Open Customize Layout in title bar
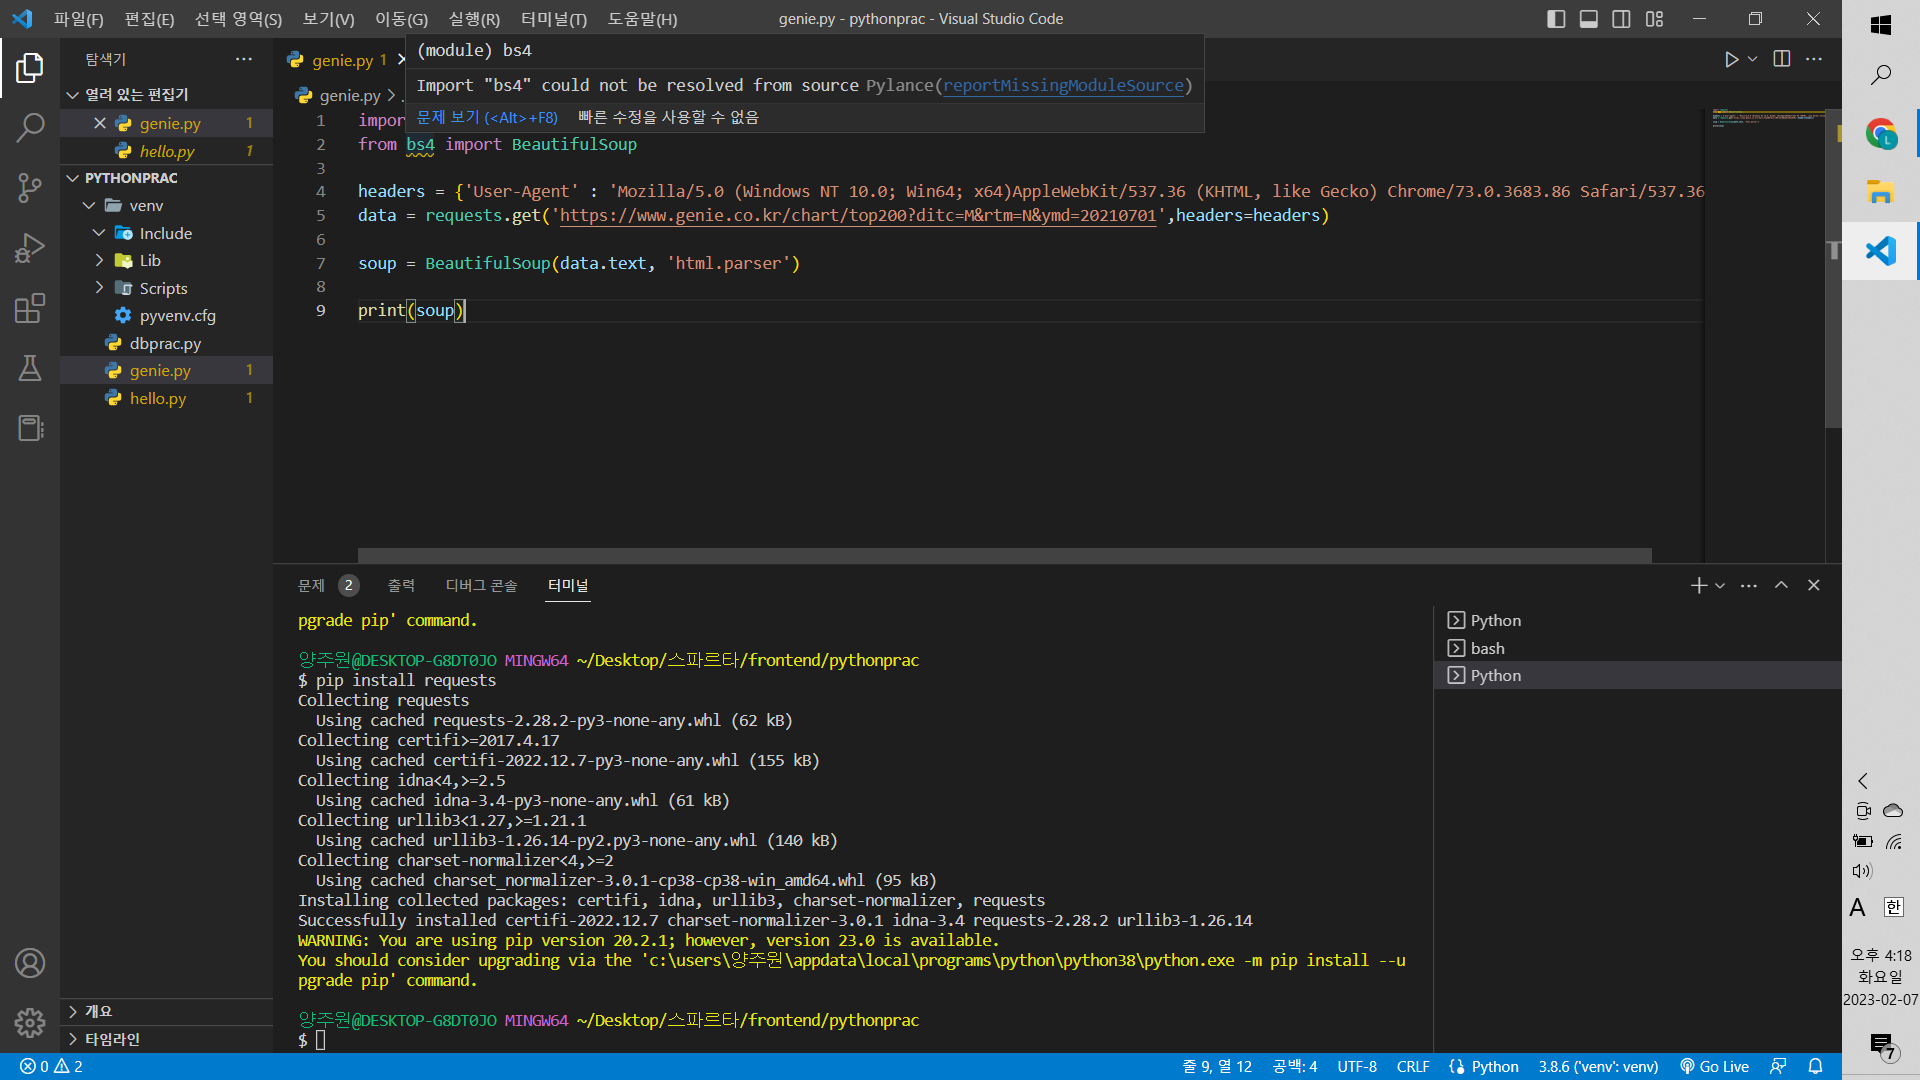The height and width of the screenshot is (1080, 1920). click(1655, 19)
